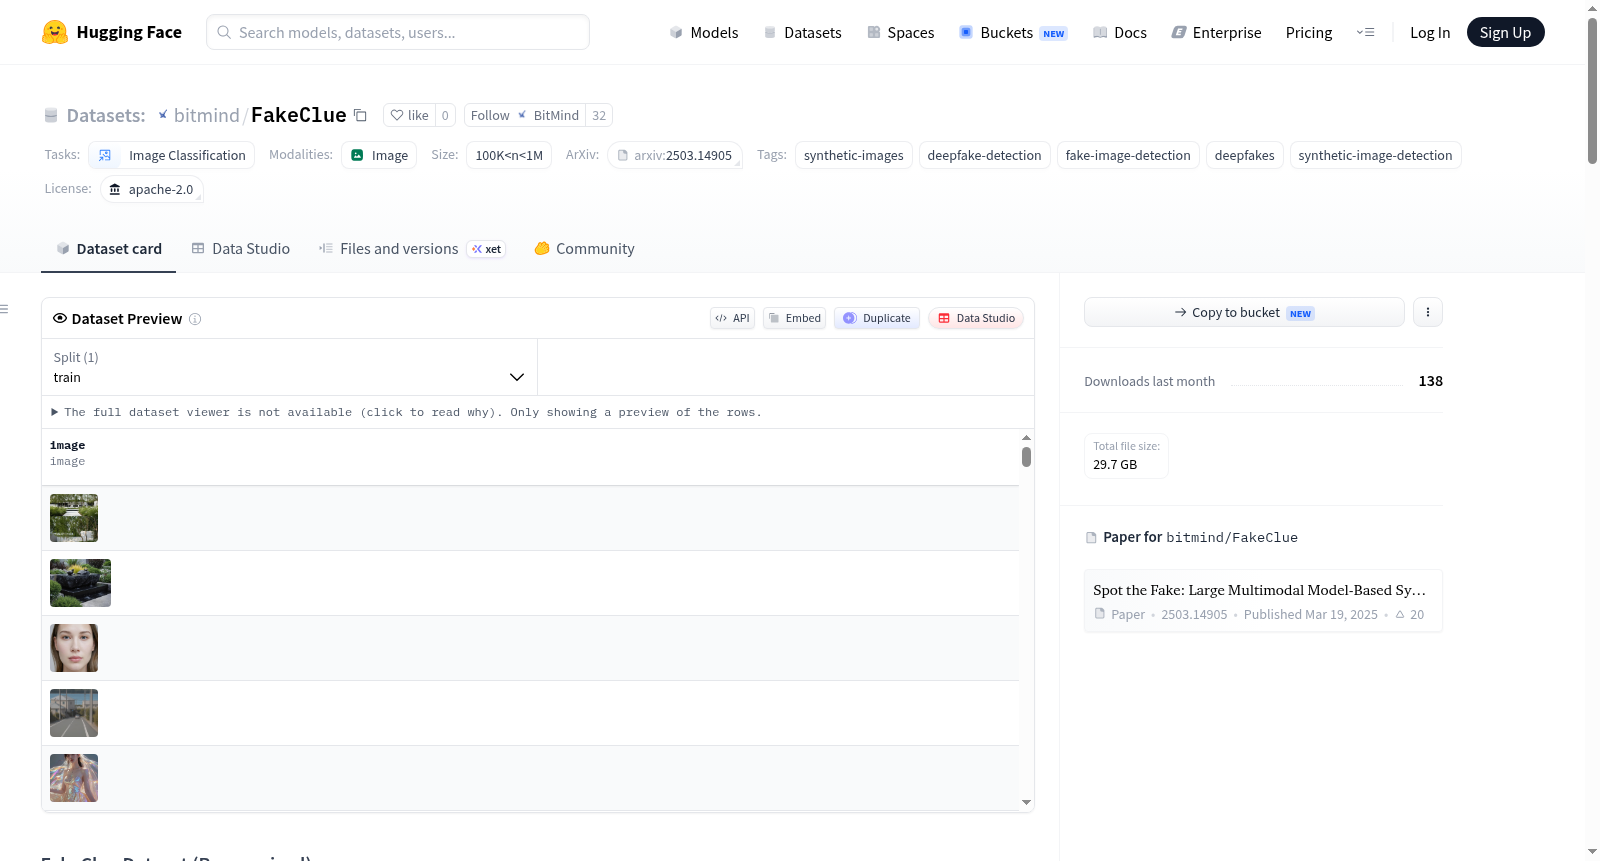Open the Spot the Fake paper card
Image resolution: width=1600 pixels, height=861 pixels.
[x=1263, y=601]
